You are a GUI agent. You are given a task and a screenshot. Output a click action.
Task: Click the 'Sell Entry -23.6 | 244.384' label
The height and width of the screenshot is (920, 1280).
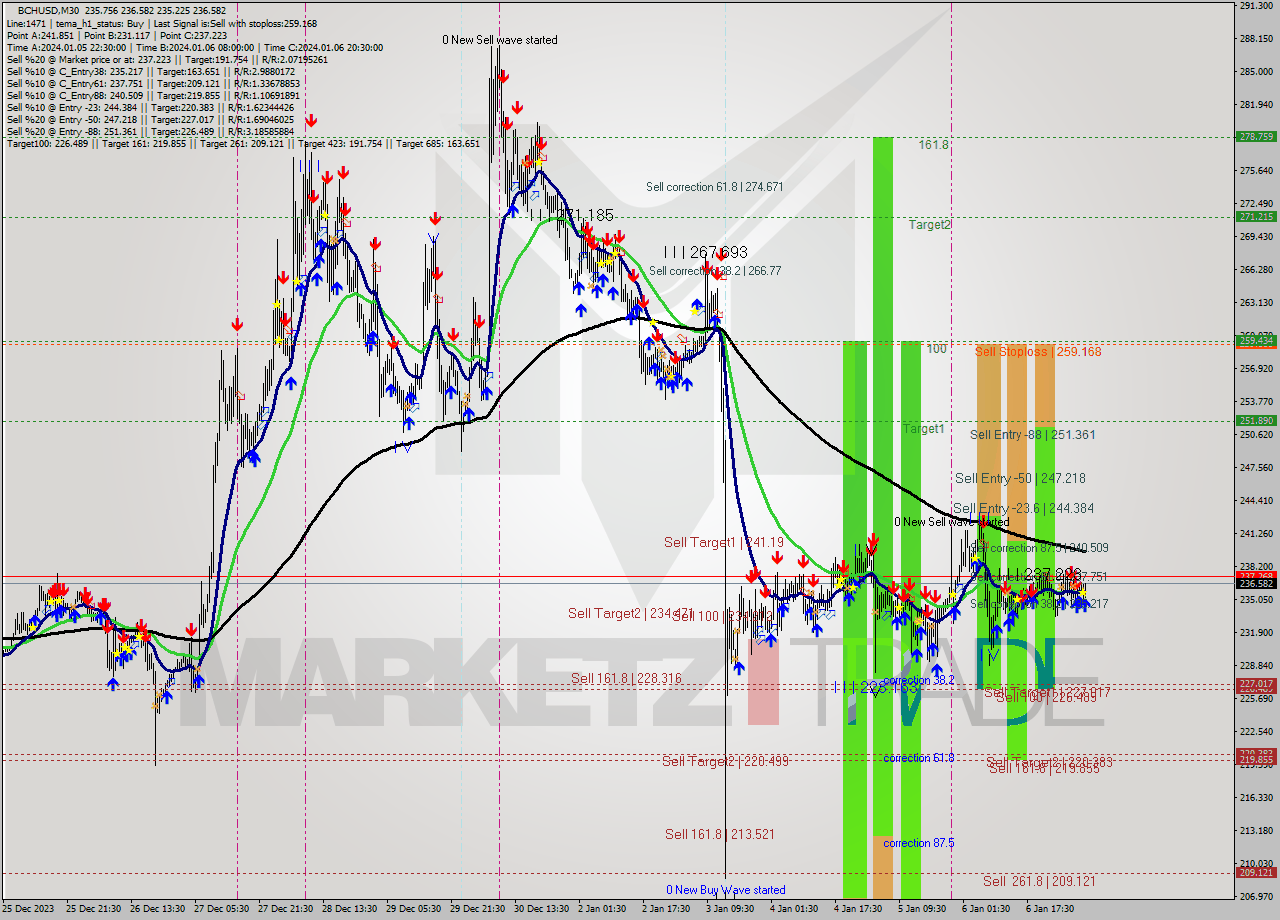coord(1024,509)
